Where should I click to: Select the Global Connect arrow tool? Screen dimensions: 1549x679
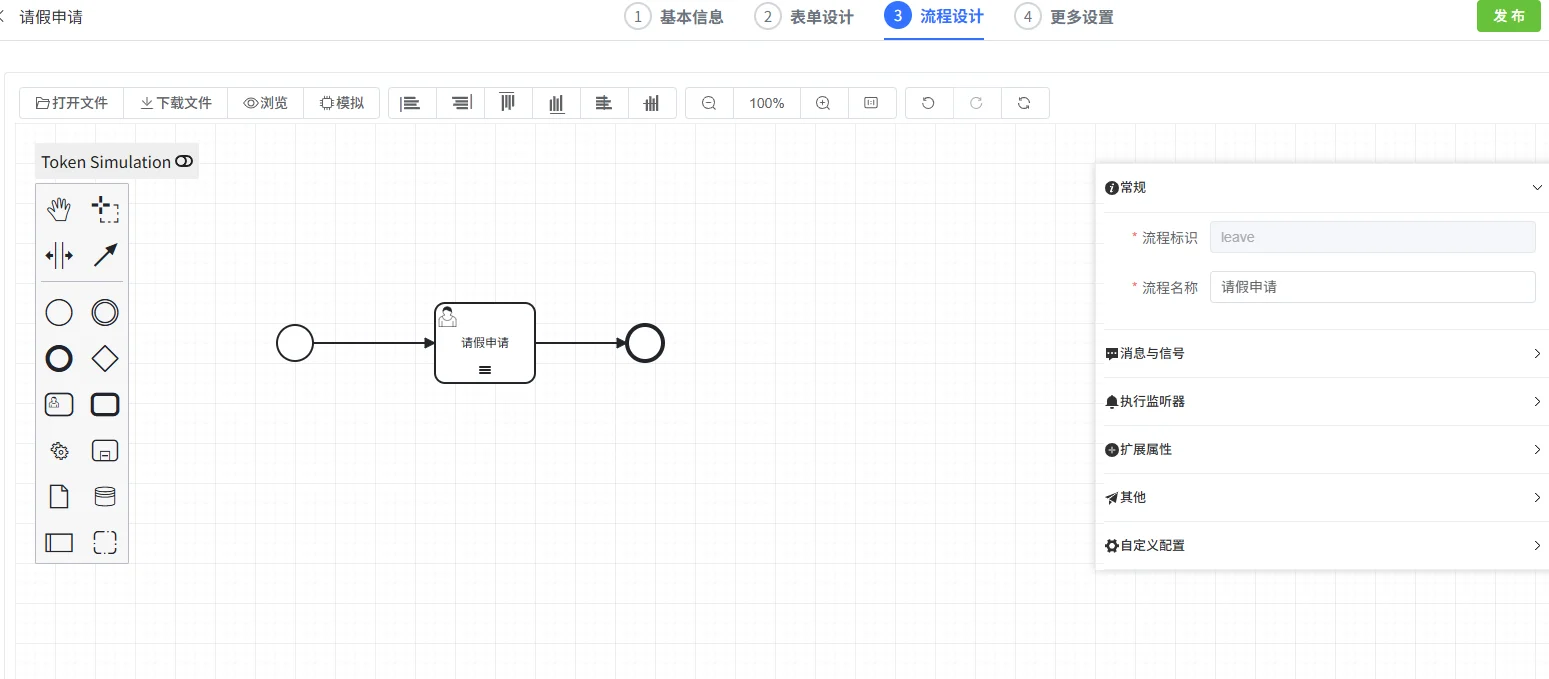tap(104, 255)
